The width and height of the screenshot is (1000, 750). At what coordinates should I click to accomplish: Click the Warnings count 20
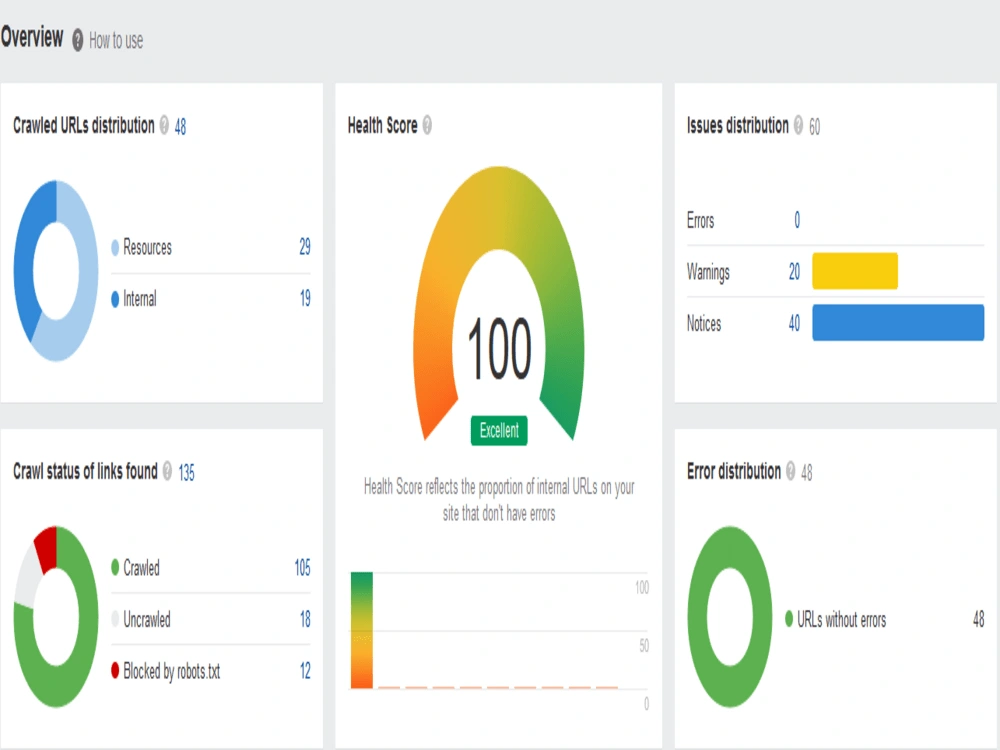coord(794,272)
